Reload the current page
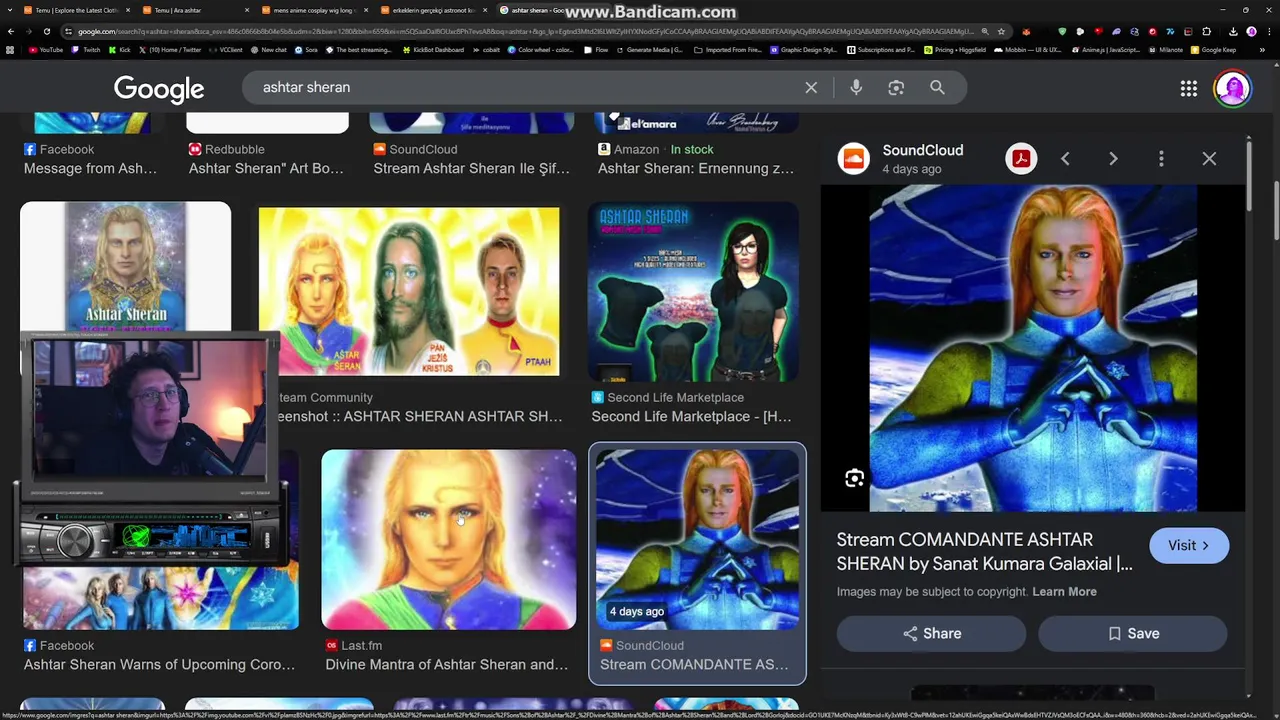 coord(46,31)
